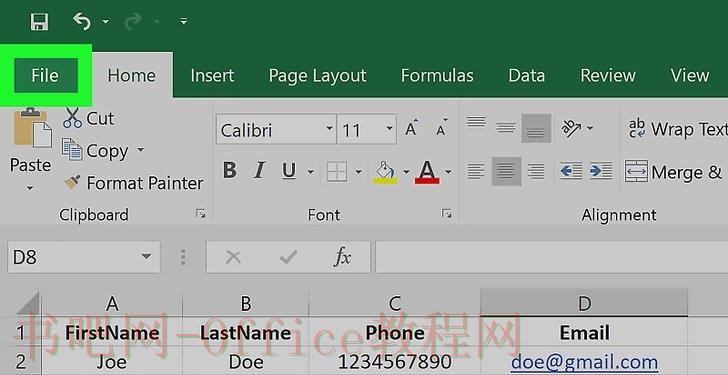Click the Increase Indent icon
This screenshot has width=728, height=375.
[x=601, y=171]
